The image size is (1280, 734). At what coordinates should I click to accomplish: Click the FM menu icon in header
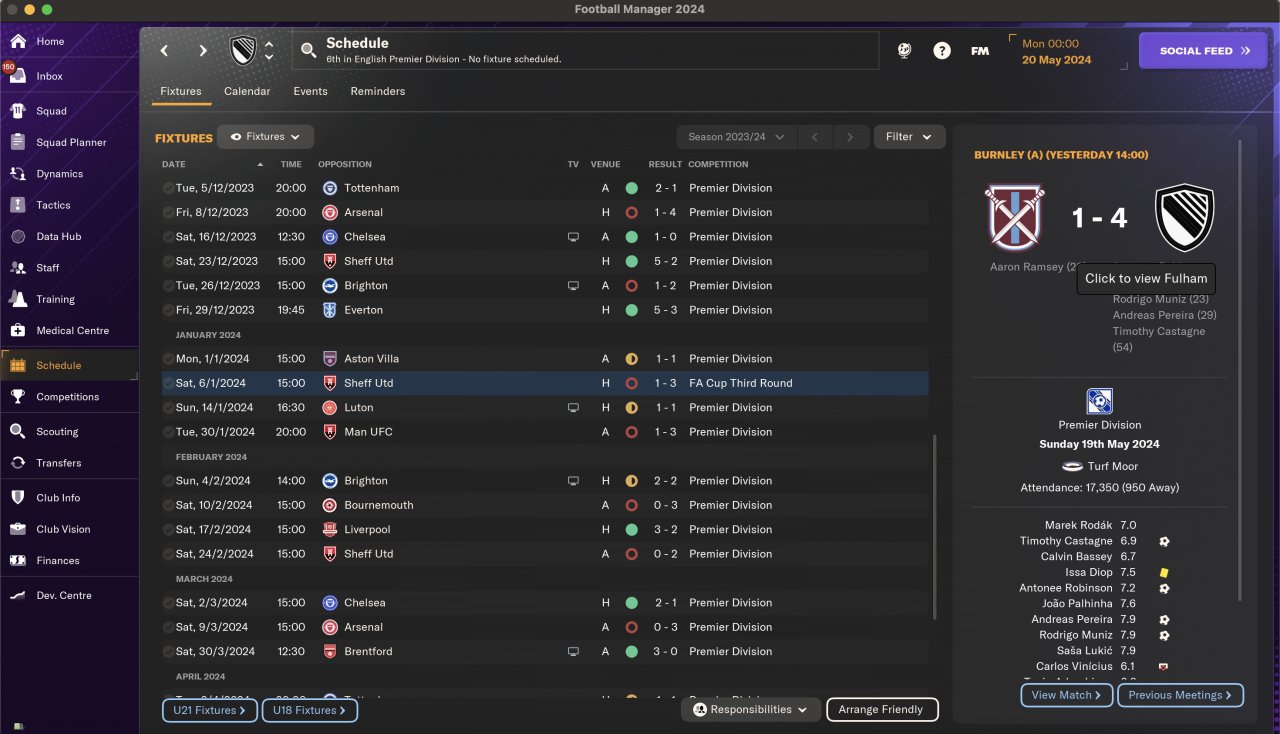(x=980, y=50)
